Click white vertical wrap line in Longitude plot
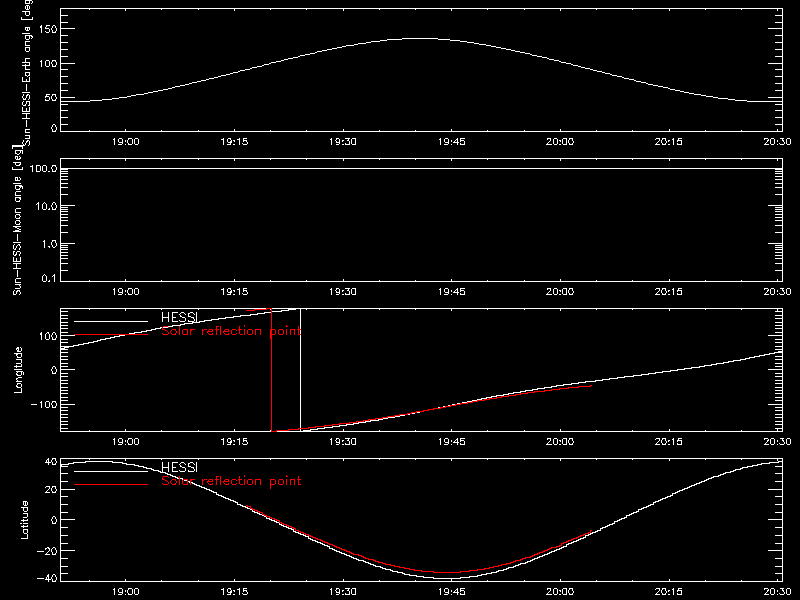The width and height of the screenshot is (800, 600). coord(300,370)
